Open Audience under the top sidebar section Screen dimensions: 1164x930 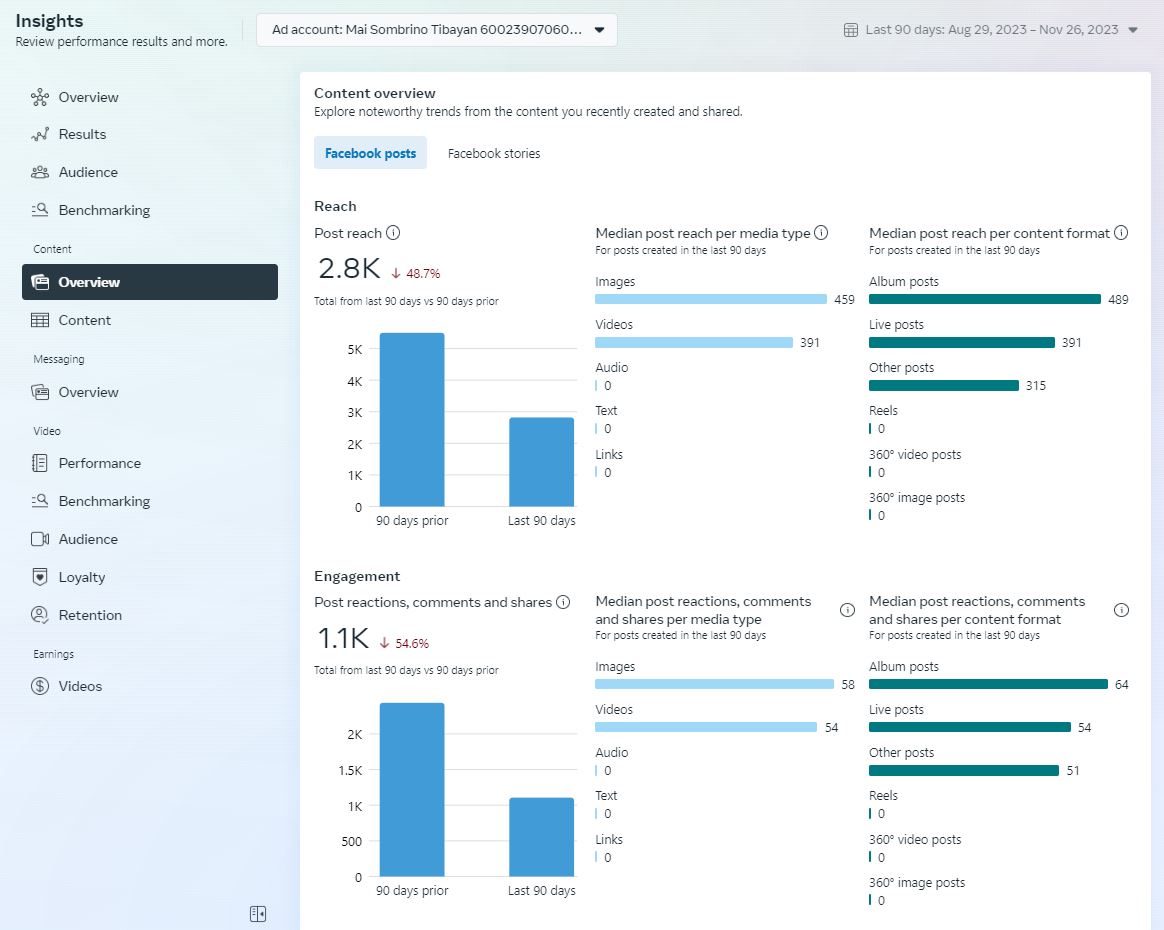pyautogui.click(x=88, y=172)
